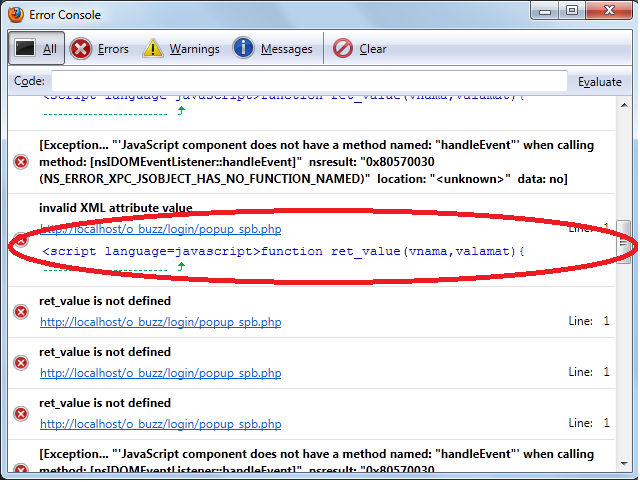
Task: Open popup_spb.php link under invalid XML attribute value
Action: pos(161,229)
